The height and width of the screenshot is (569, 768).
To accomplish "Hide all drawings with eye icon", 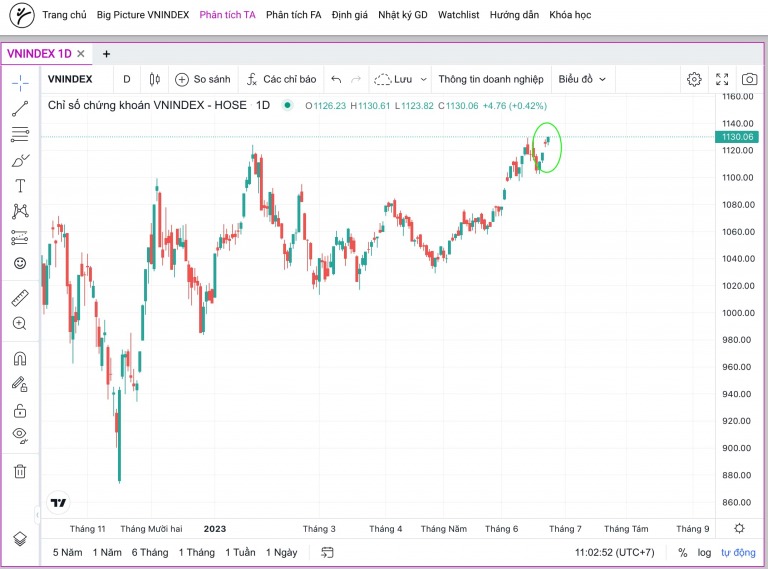I will (20, 435).
